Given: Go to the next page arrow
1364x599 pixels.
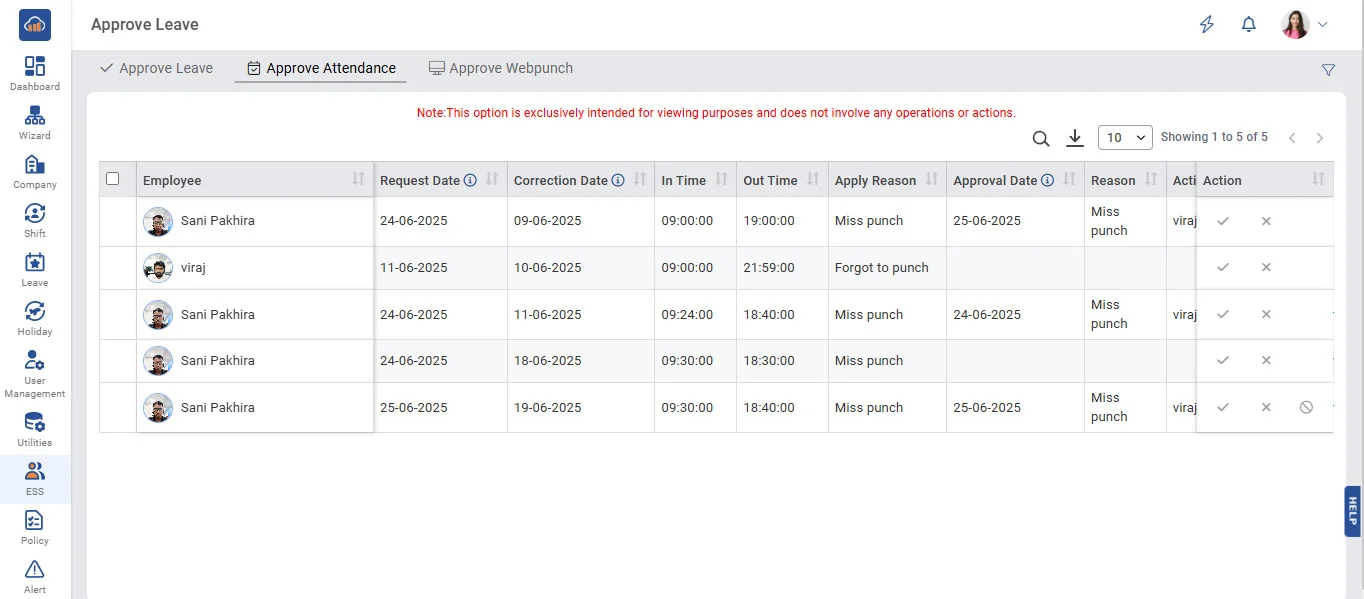Looking at the screenshot, I should (x=1320, y=138).
